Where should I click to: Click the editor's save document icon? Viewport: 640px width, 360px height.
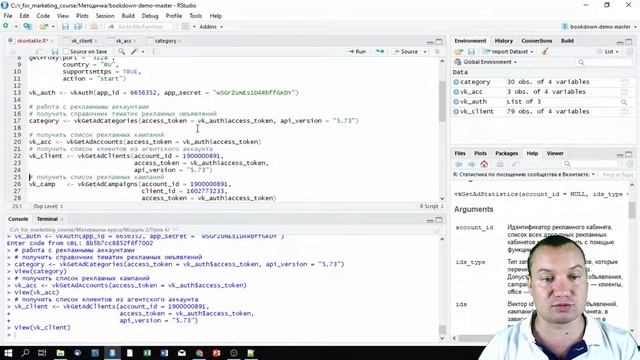click(55, 52)
